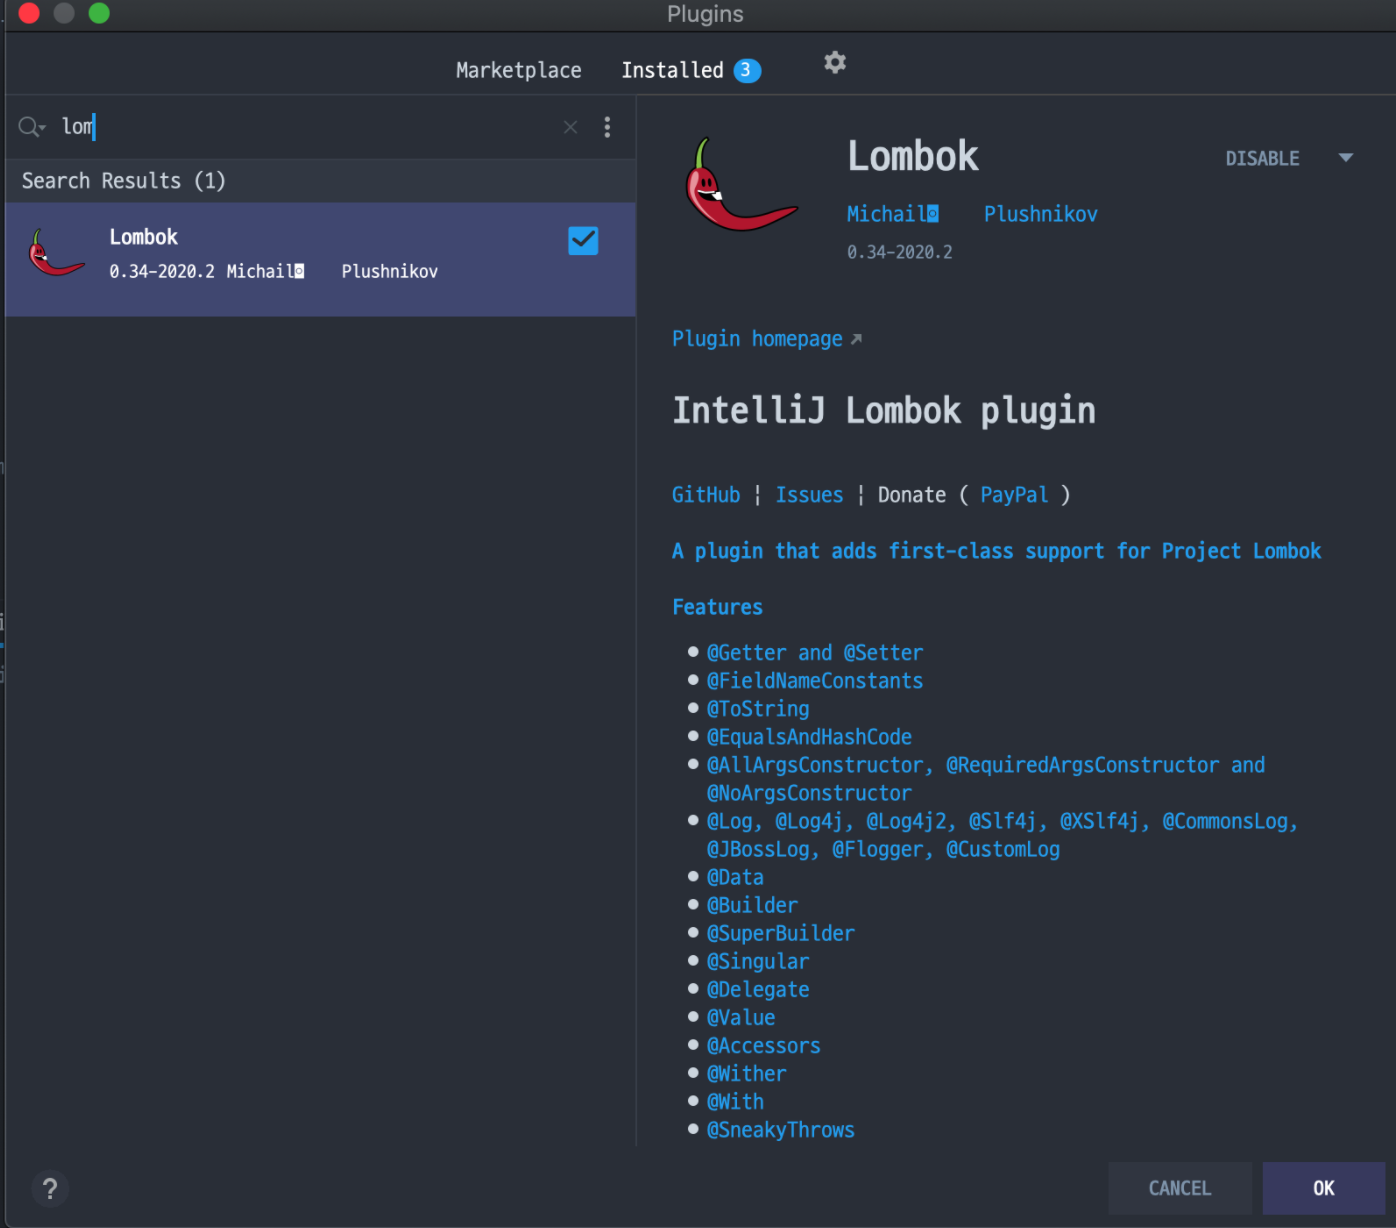Click the Lombok chili icon in results list

(56, 253)
